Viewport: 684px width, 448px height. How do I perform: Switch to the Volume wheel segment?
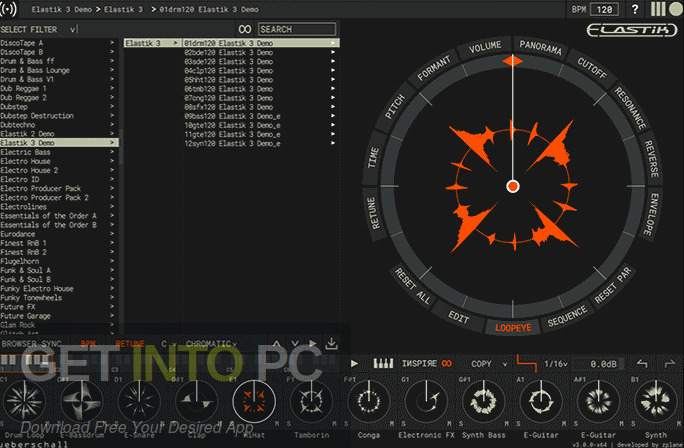pyautogui.click(x=485, y=48)
